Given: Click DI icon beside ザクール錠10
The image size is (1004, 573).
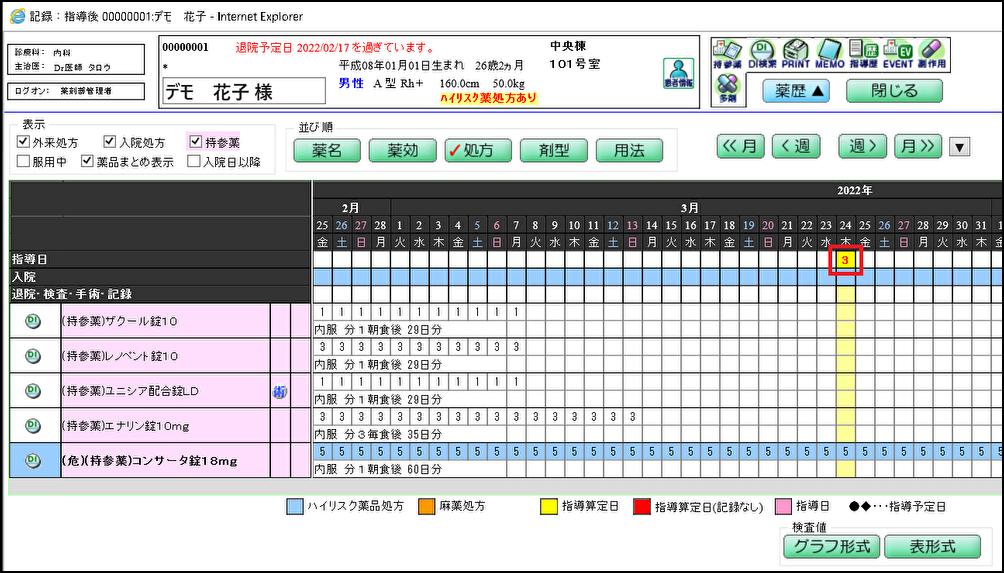Looking at the screenshot, I should point(33,321).
